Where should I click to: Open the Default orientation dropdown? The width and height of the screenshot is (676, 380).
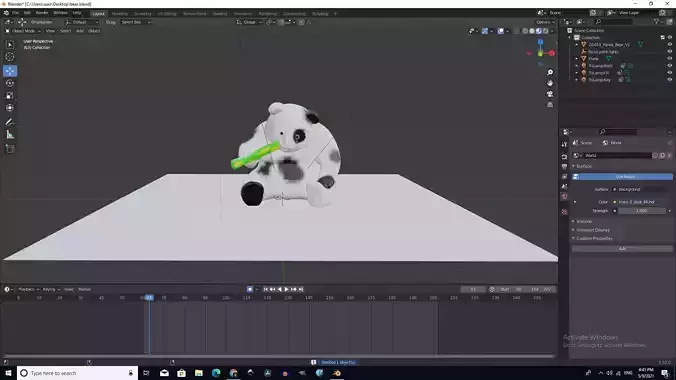point(82,22)
